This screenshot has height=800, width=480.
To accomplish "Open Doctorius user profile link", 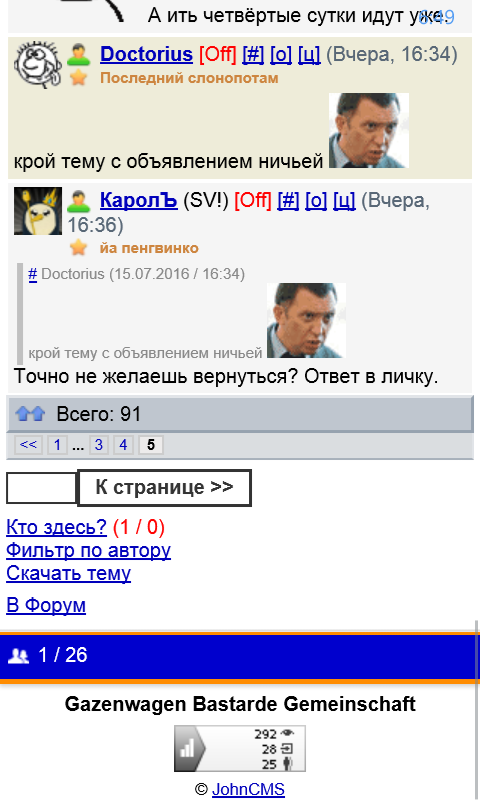I will pyautogui.click(x=146, y=54).
